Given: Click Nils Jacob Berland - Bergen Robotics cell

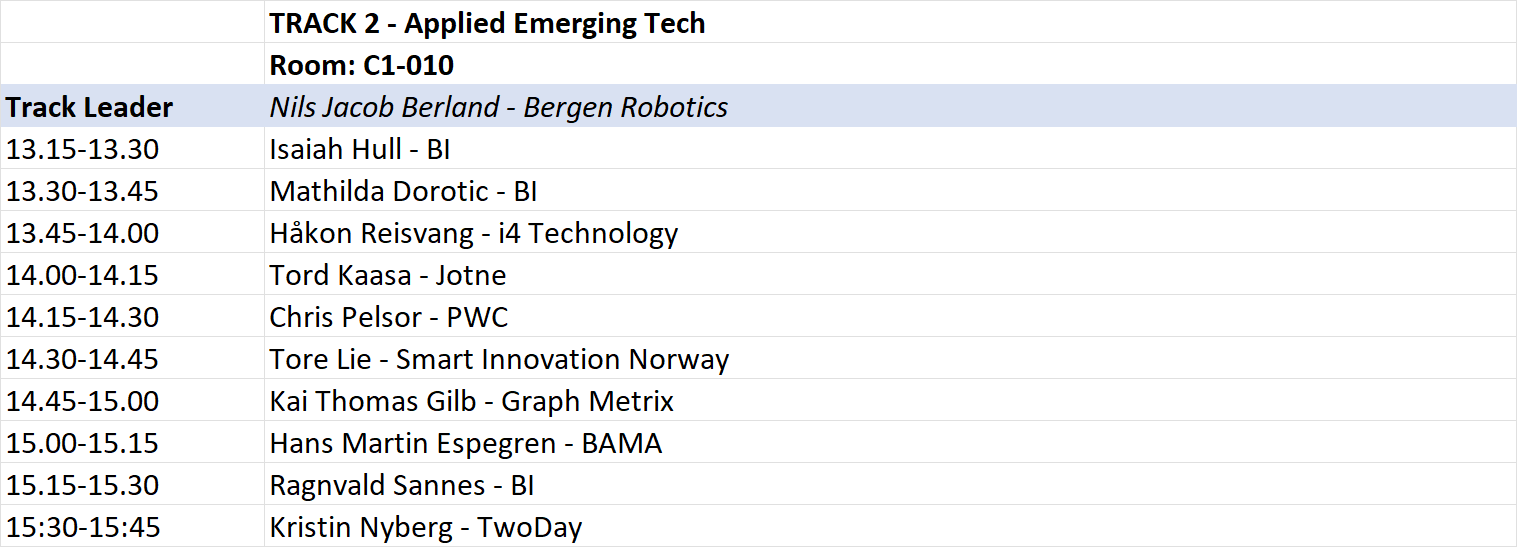Looking at the screenshot, I should pyautogui.click(x=890, y=106).
